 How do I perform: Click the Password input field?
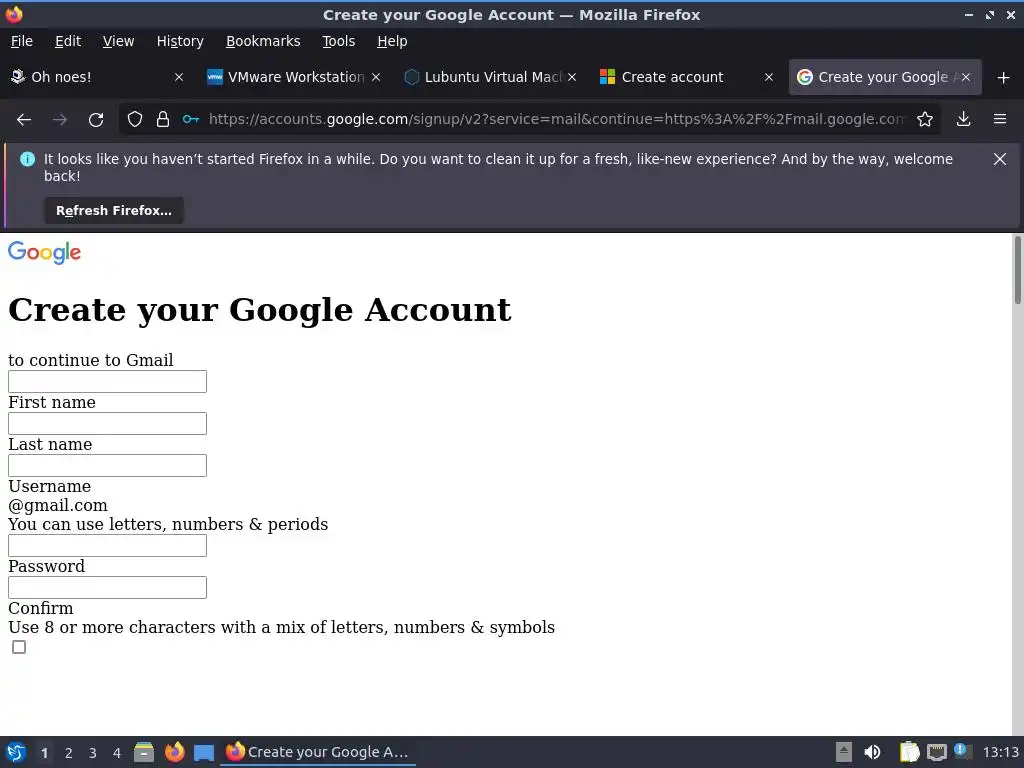click(107, 545)
